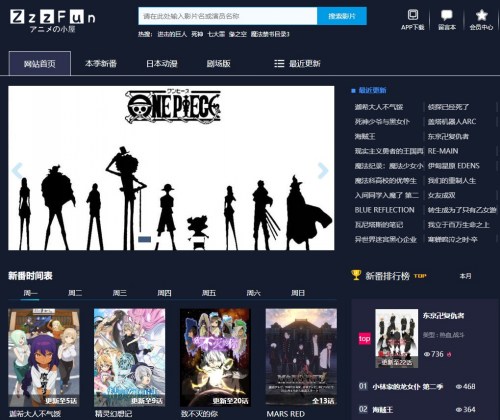
Task: Click the carousel indicator dot on the banner
Action: click(144, 239)
